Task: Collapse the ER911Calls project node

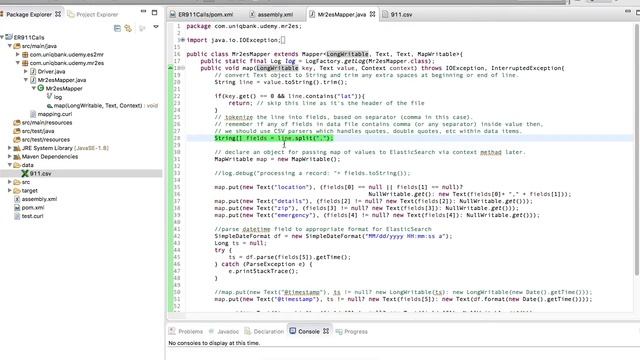Action: pyautogui.click(x=2, y=37)
